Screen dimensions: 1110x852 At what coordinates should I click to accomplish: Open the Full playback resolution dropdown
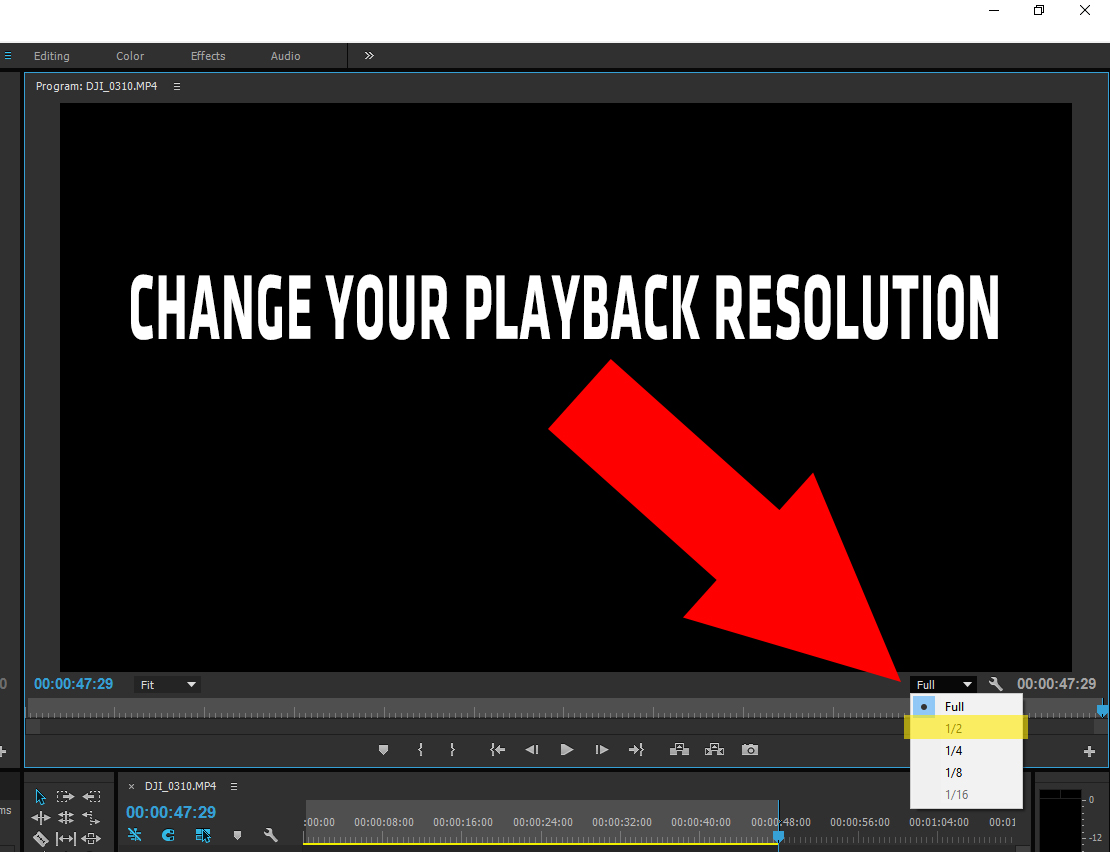pos(943,684)
